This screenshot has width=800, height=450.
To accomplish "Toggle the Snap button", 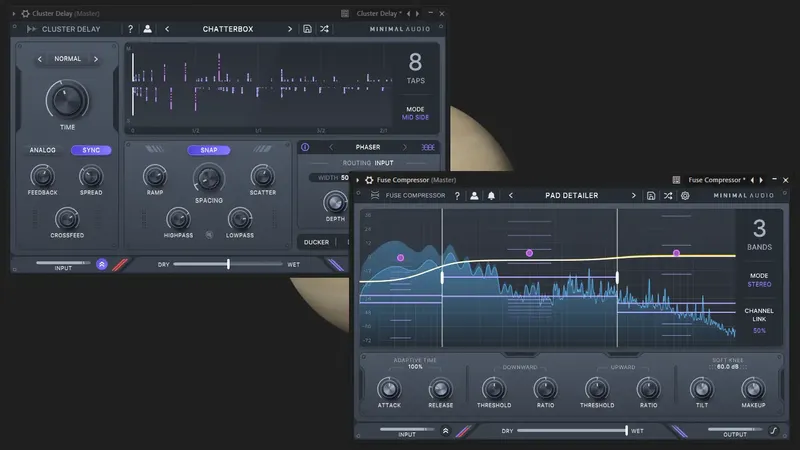I will (x=209, y=150).
